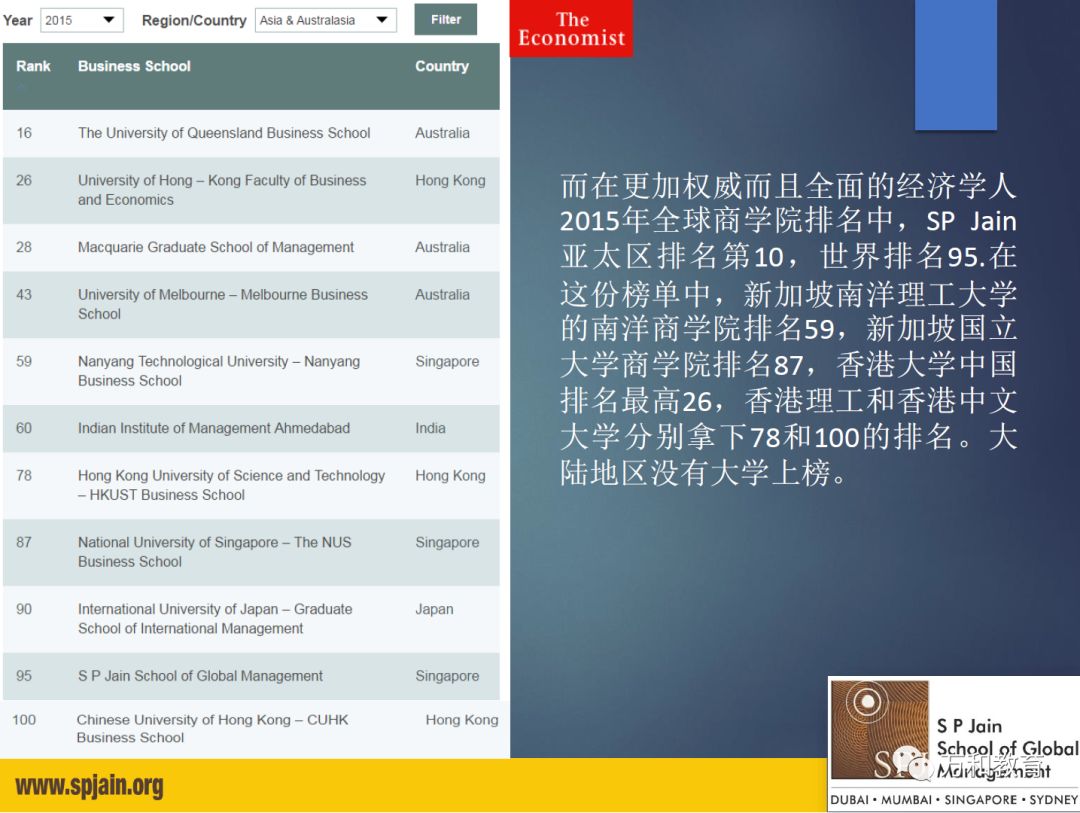Image resolution: width=1080 pixels, height=813 pixels.
Task: Click University of Hong Kong Faculty of Business row
Action: tap(251, 190)
